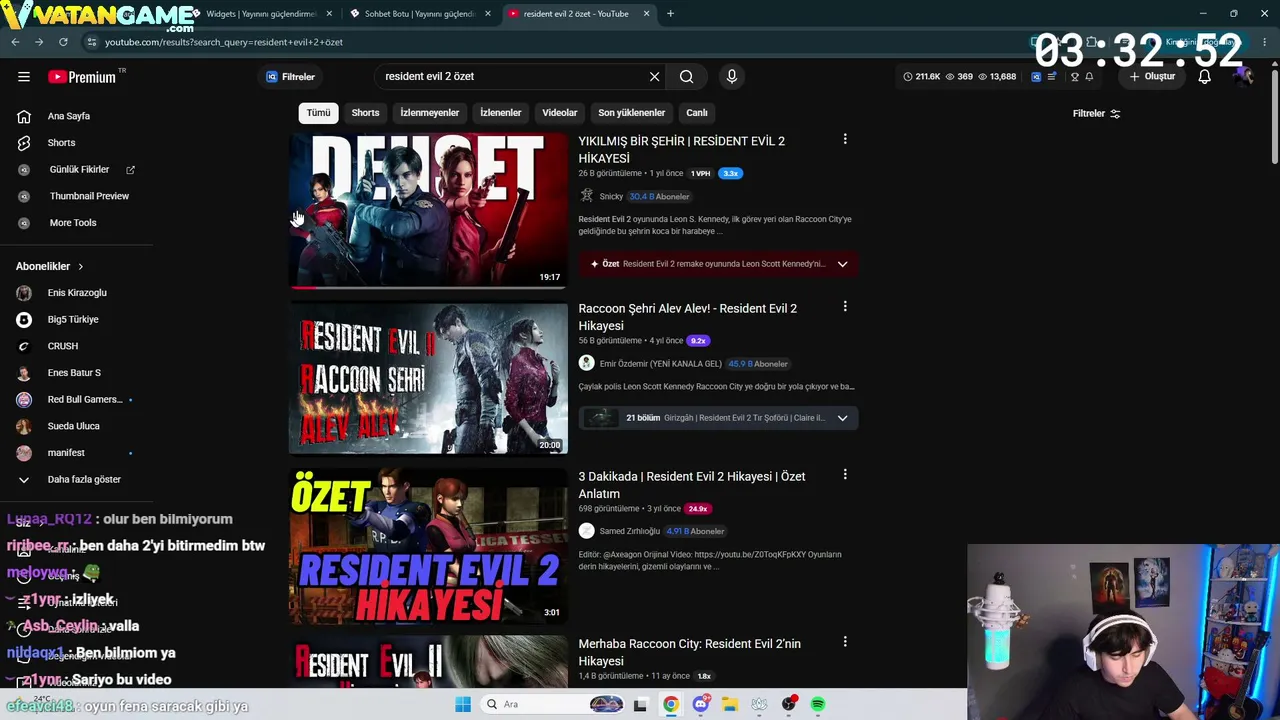Image resolution: width=1280 pixels, height=720 pixels.
Task: Open the vidIQ Filtreler button beside search
Action: click(x=291, y=77)
